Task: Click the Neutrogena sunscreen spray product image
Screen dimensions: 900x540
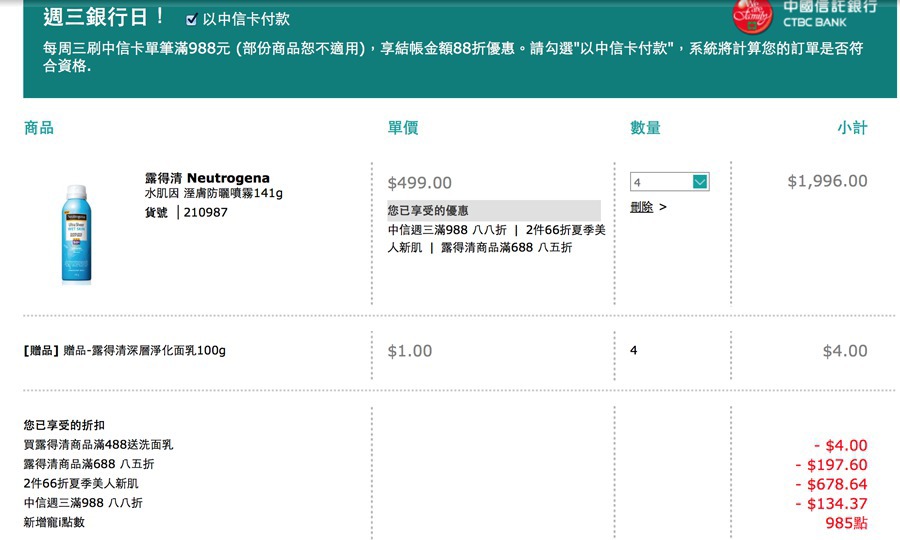Action: pos(76,234)
